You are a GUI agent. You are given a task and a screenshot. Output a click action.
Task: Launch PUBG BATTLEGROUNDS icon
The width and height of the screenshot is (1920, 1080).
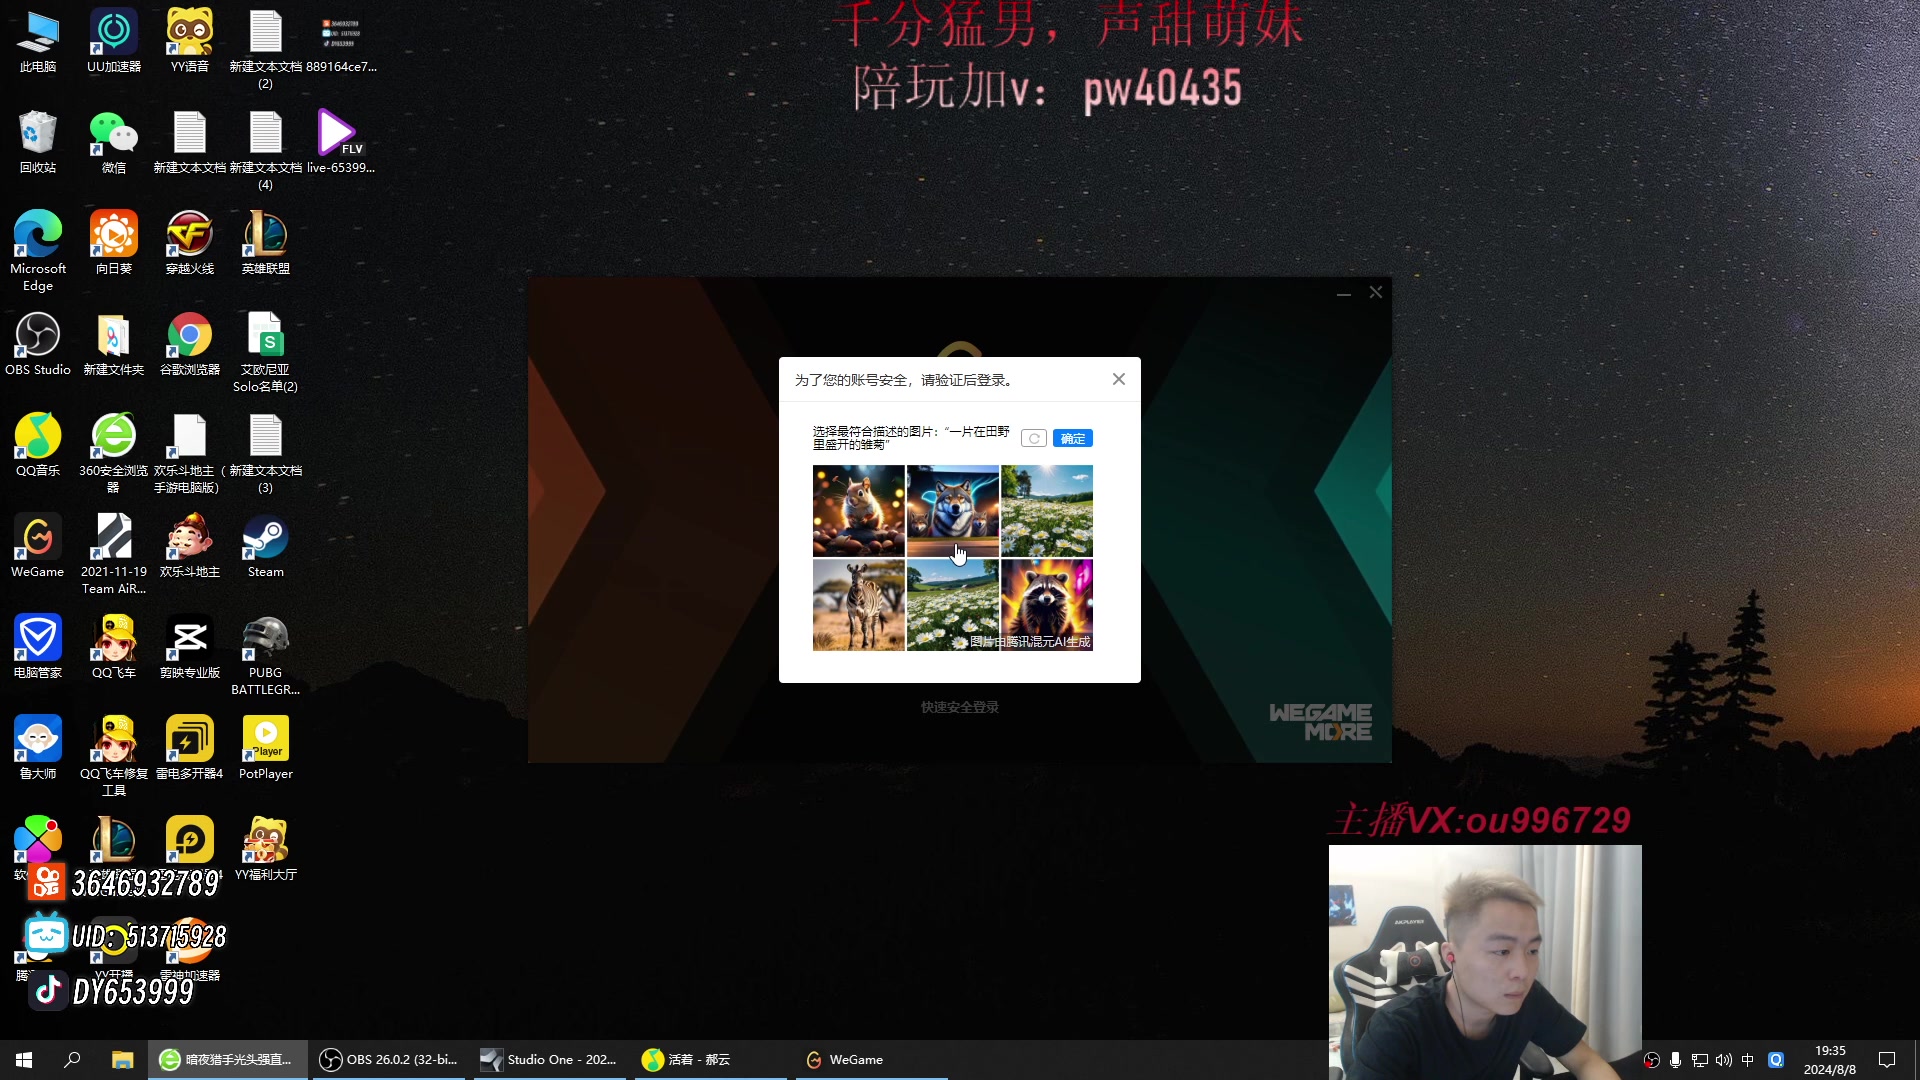click(266, 656)
